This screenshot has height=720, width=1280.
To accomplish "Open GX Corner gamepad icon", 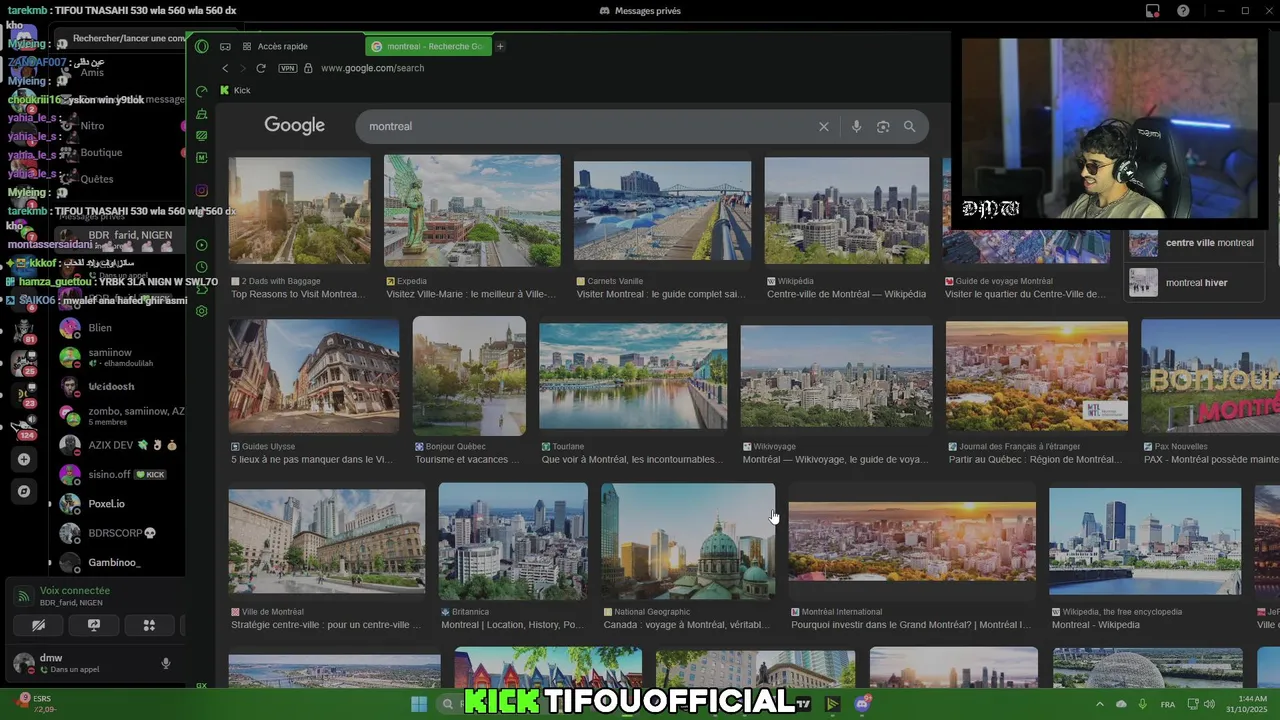I will coord(225,46).
